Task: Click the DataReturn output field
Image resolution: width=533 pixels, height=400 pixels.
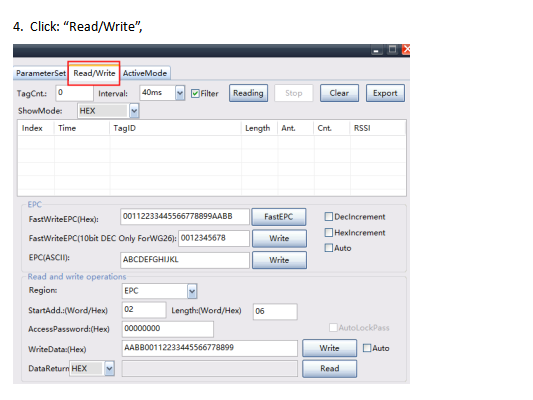Action: pos(210,369)
